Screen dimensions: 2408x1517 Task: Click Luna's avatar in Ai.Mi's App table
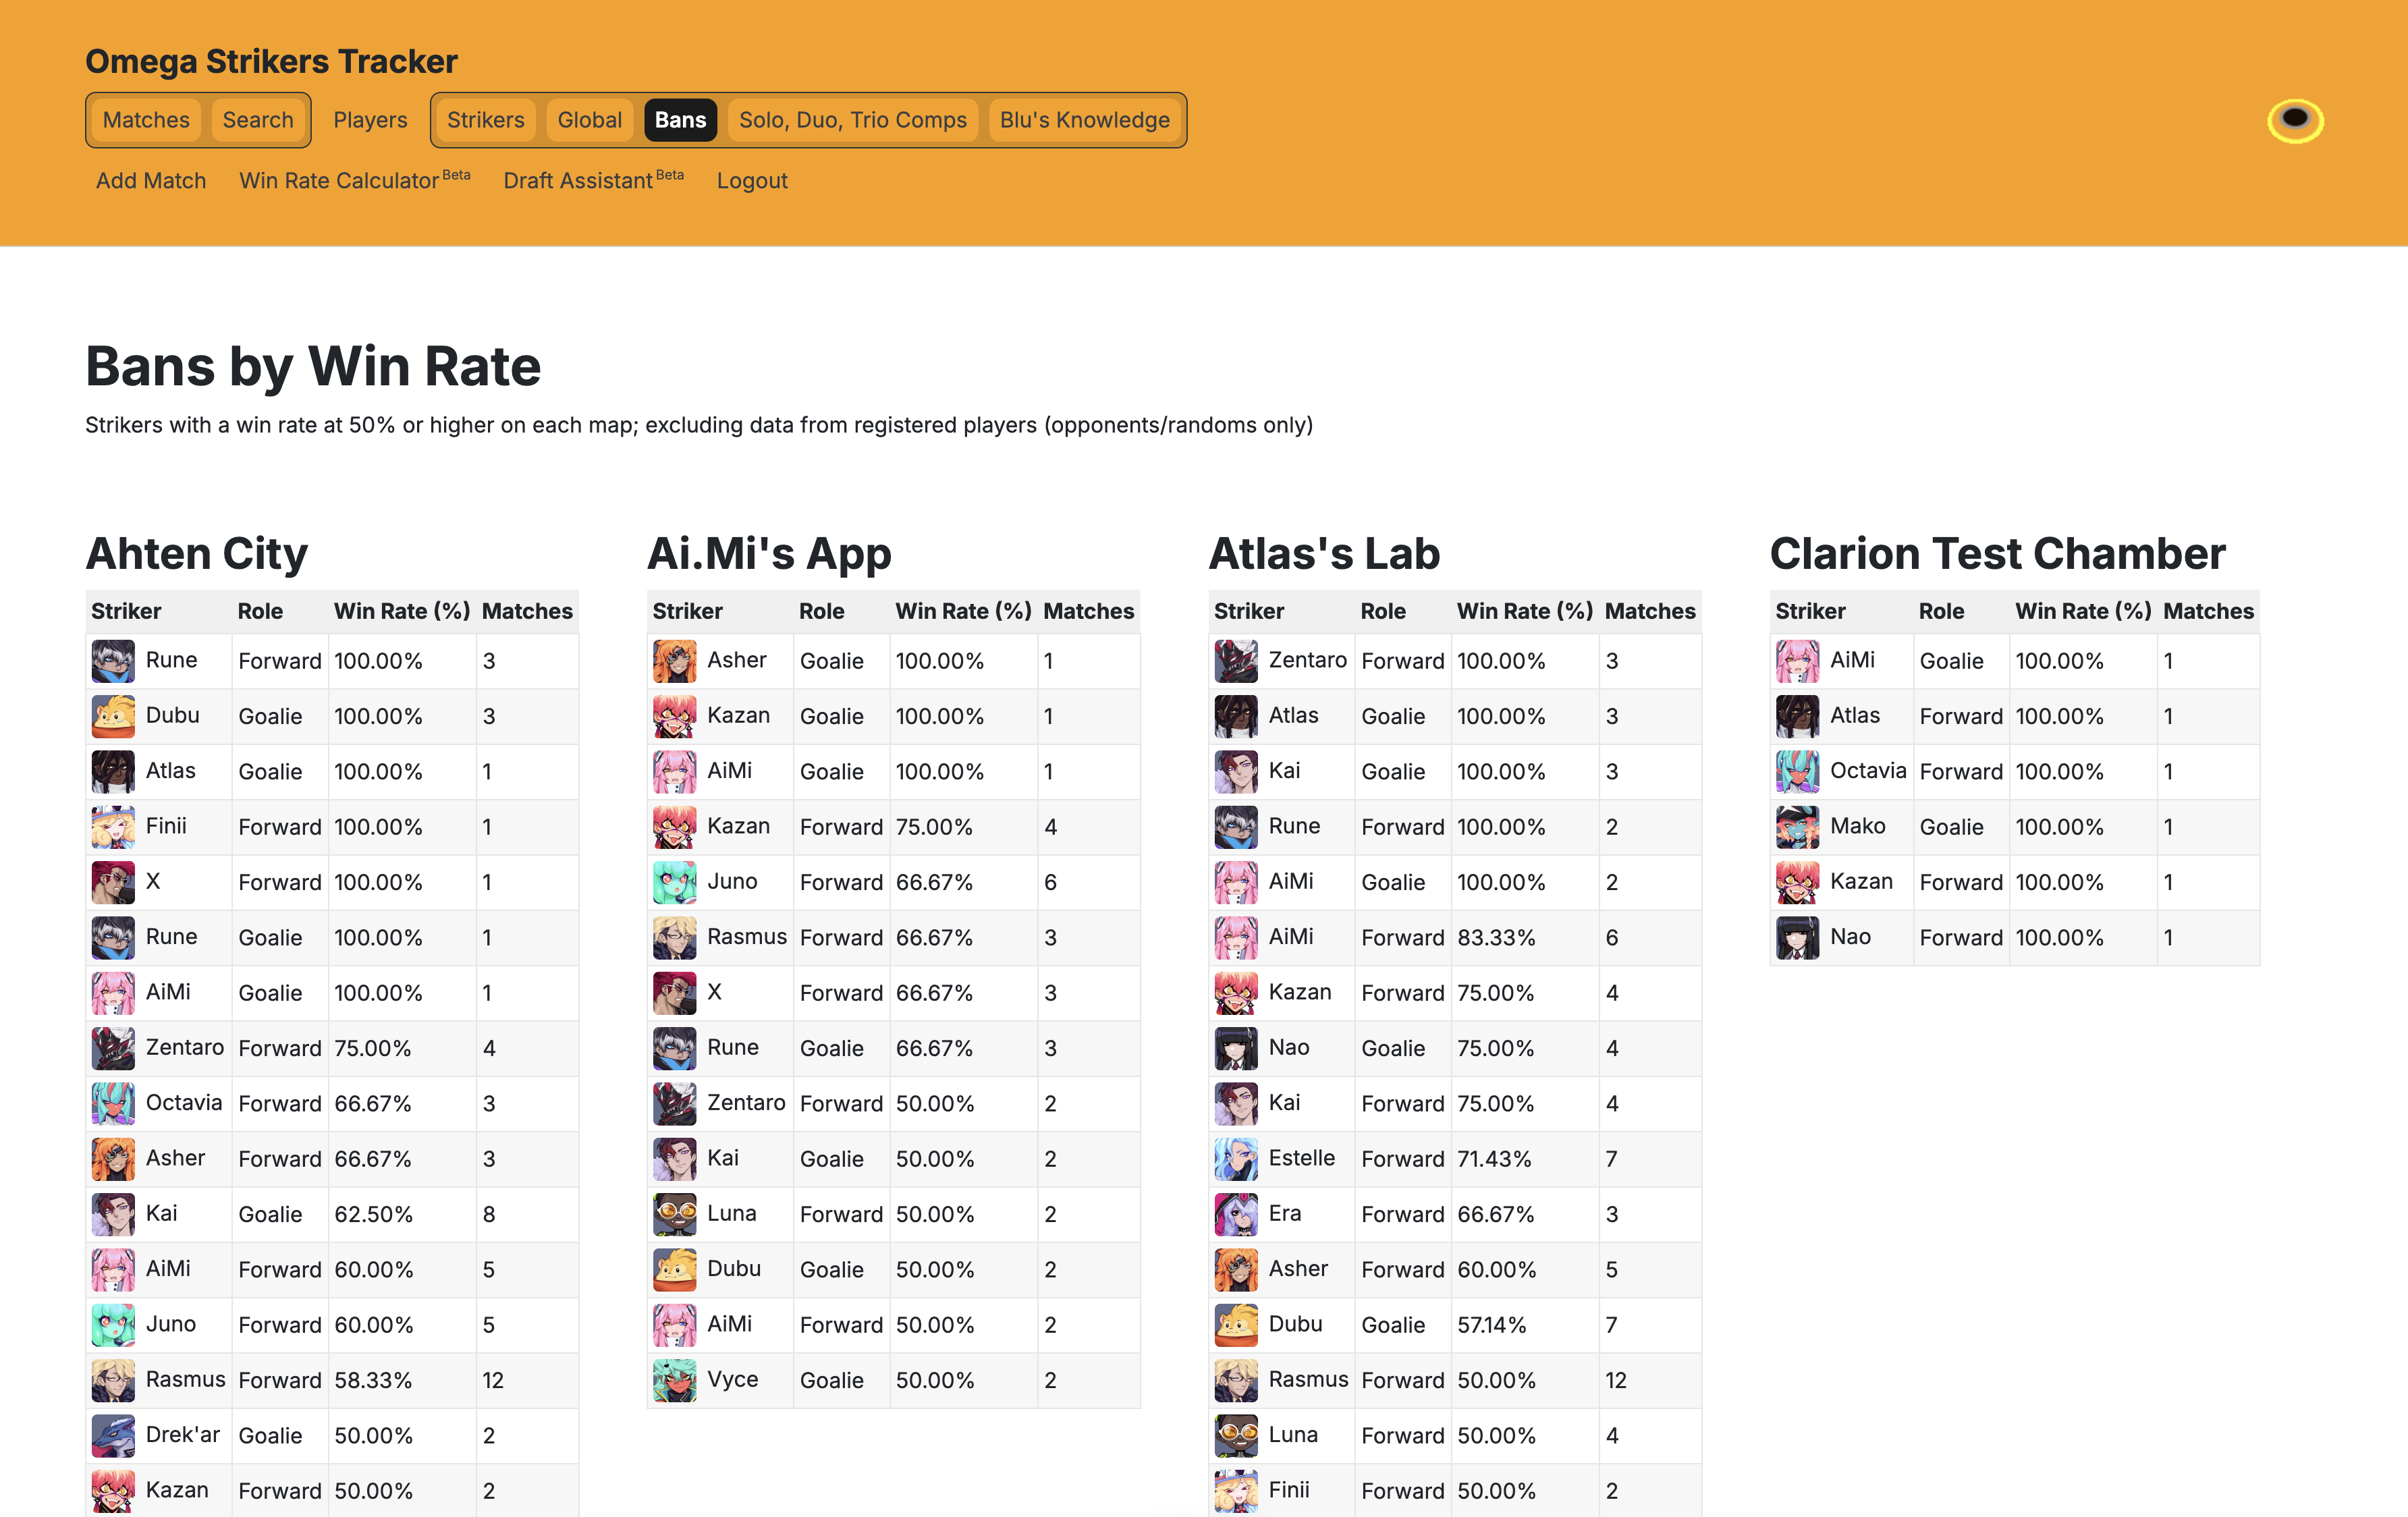[x=674, y=1214]
